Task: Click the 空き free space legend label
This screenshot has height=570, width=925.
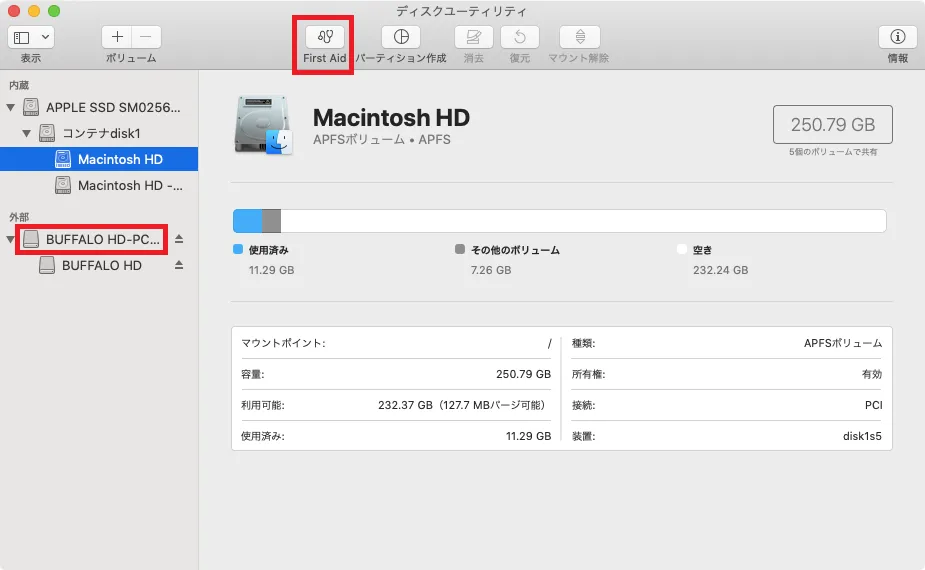Action: coord(702,250)
